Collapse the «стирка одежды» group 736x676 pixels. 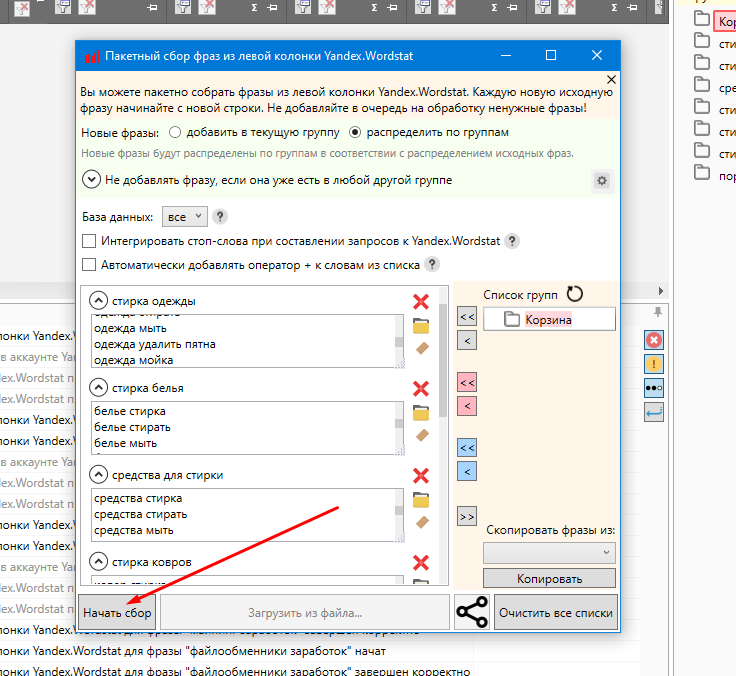pyautogui.click(x=98, y=300)
